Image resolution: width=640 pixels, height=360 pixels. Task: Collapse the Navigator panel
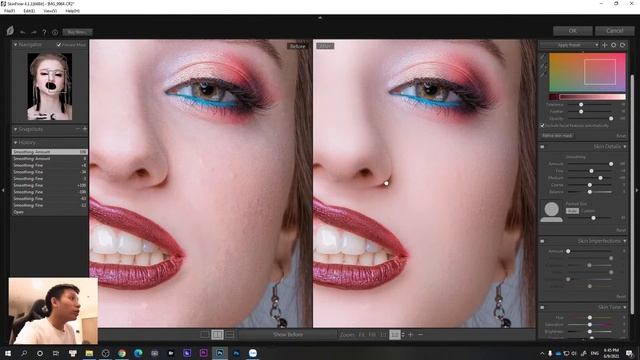16,44
